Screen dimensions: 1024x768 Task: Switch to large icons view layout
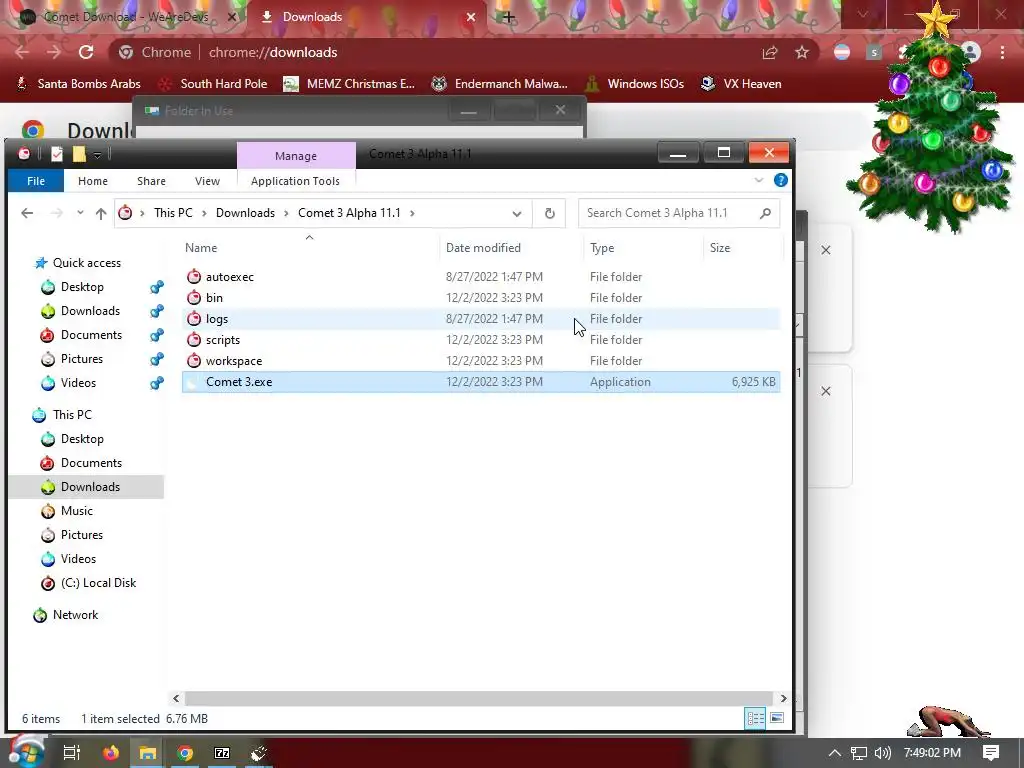point(776,719)
